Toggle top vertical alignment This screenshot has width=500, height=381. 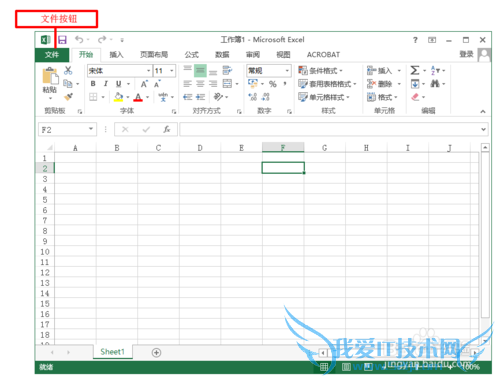188,70
